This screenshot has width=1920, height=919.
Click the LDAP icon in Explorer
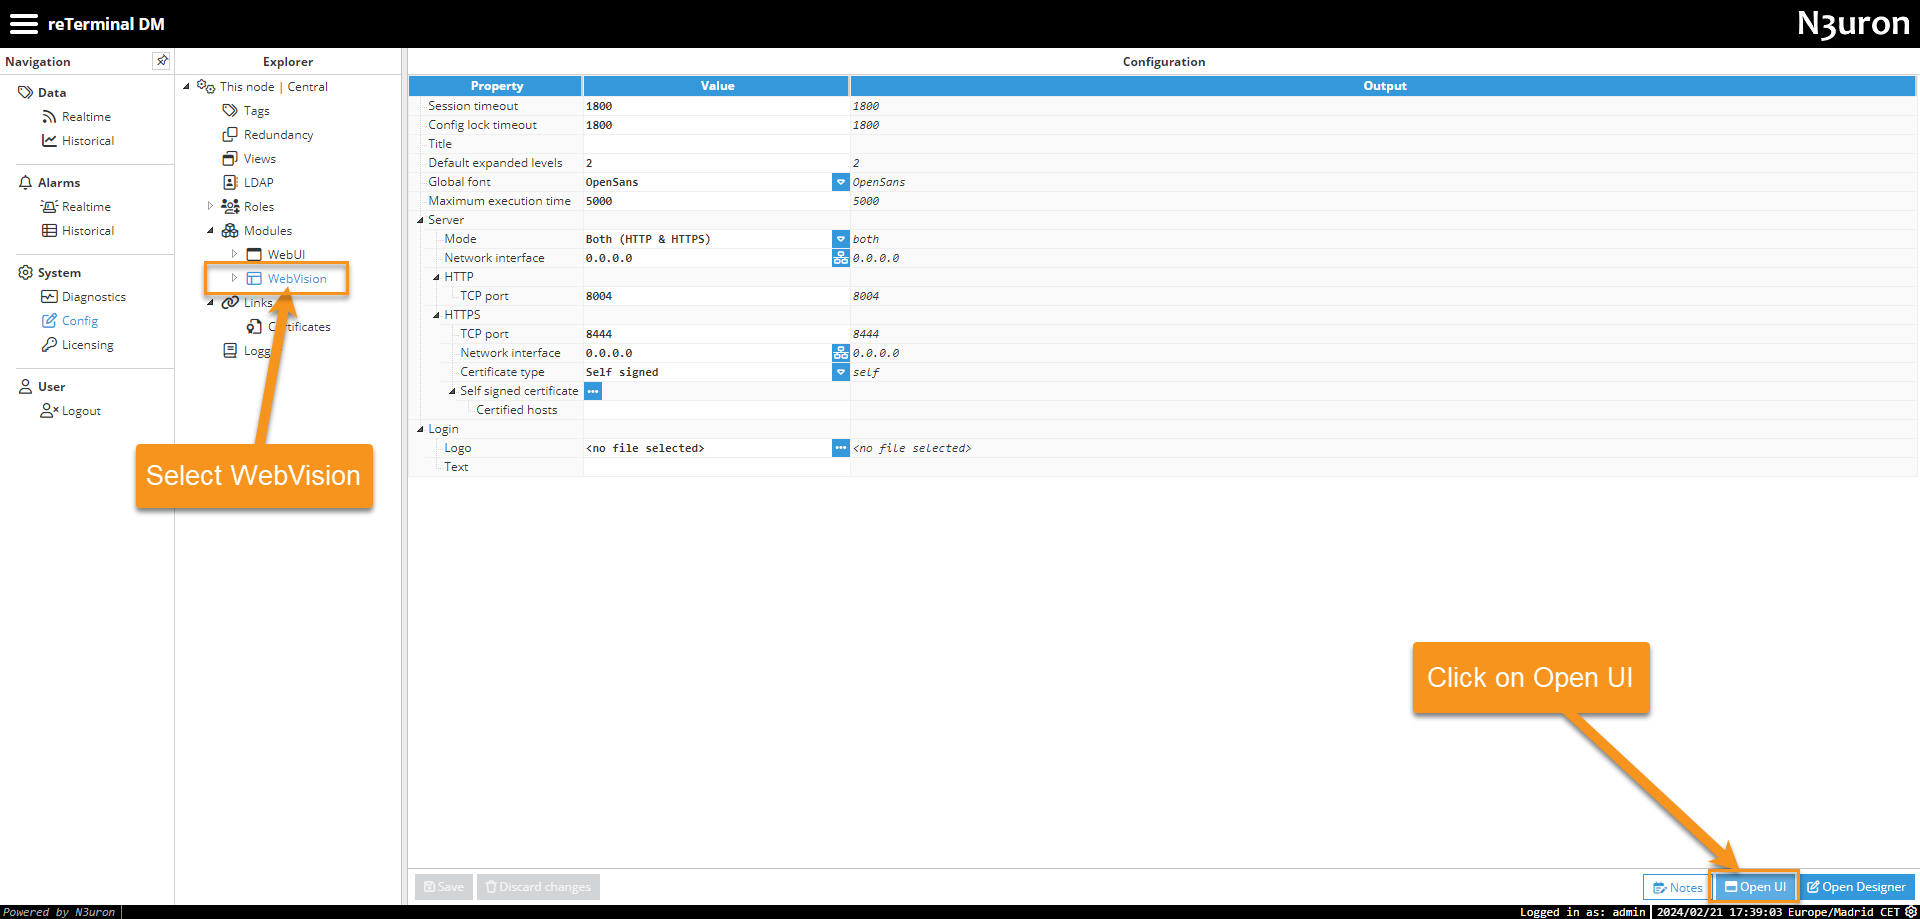click(x=230, y=183)
